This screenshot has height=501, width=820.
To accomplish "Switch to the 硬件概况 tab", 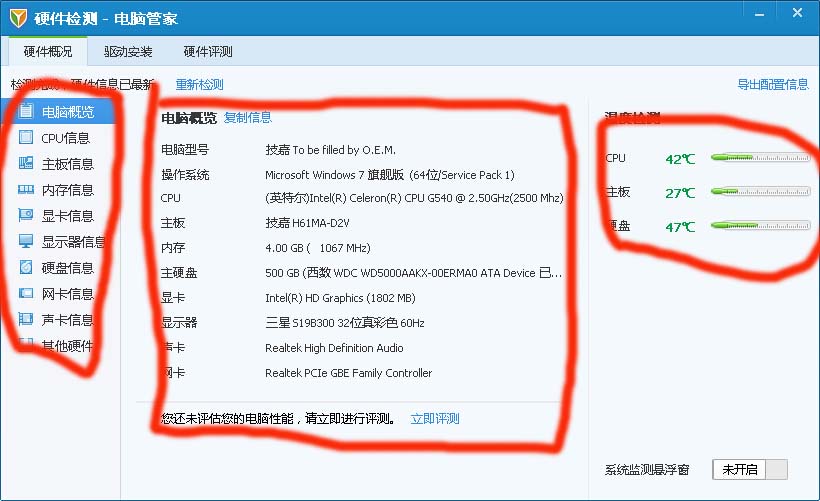I will (48, 52).
